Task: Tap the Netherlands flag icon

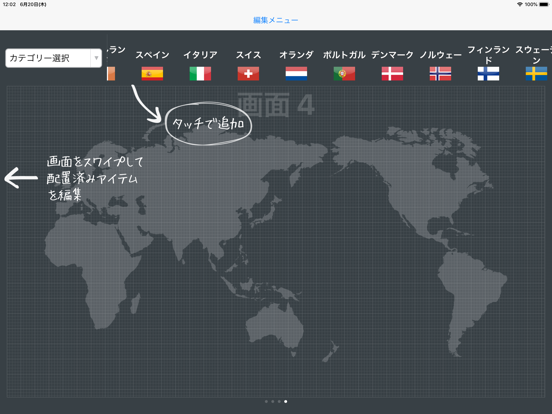Action: (x=296, y=74)
